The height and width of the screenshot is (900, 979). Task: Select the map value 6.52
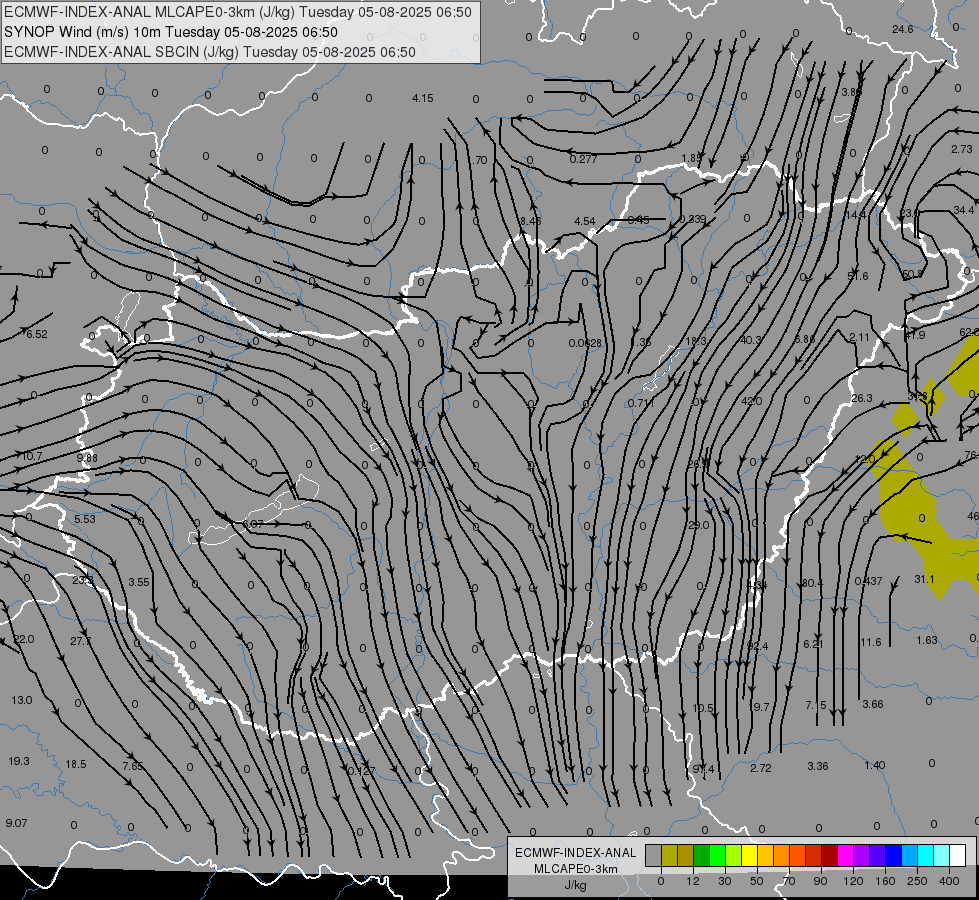coord(36,334)
